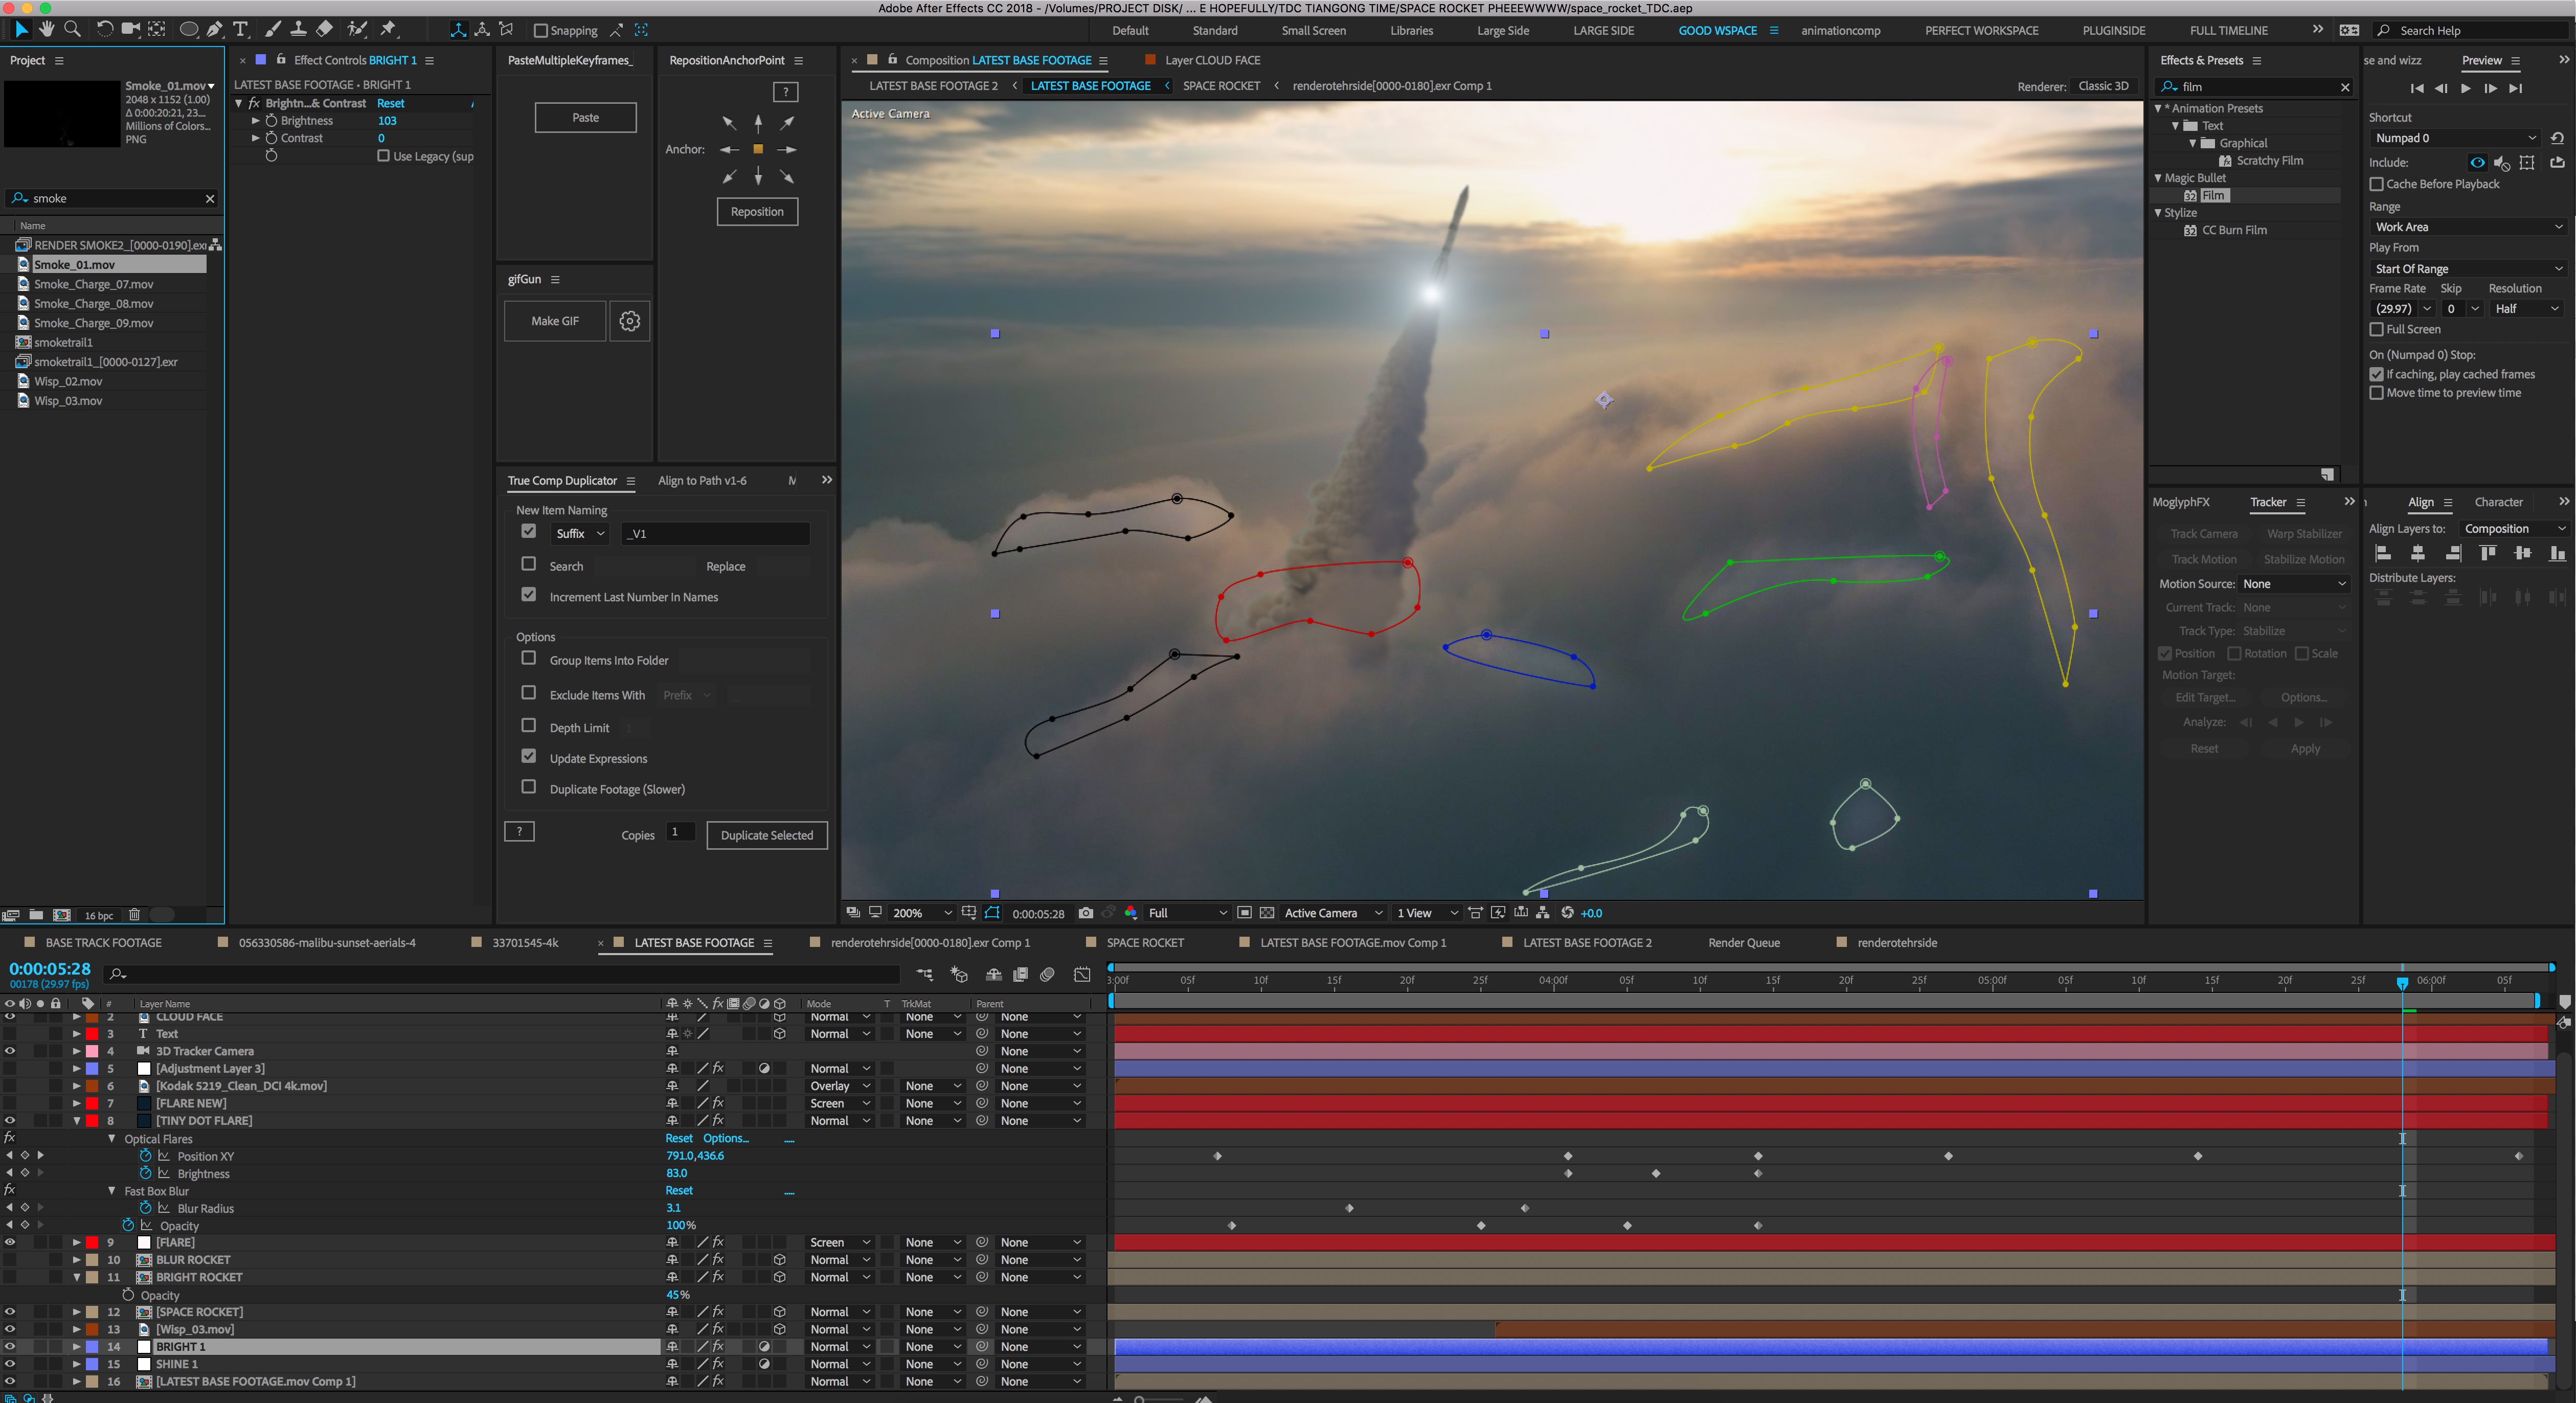Select the Hand tool
This screenshot has width=2576, height=1403.
[x=46, y=30]
